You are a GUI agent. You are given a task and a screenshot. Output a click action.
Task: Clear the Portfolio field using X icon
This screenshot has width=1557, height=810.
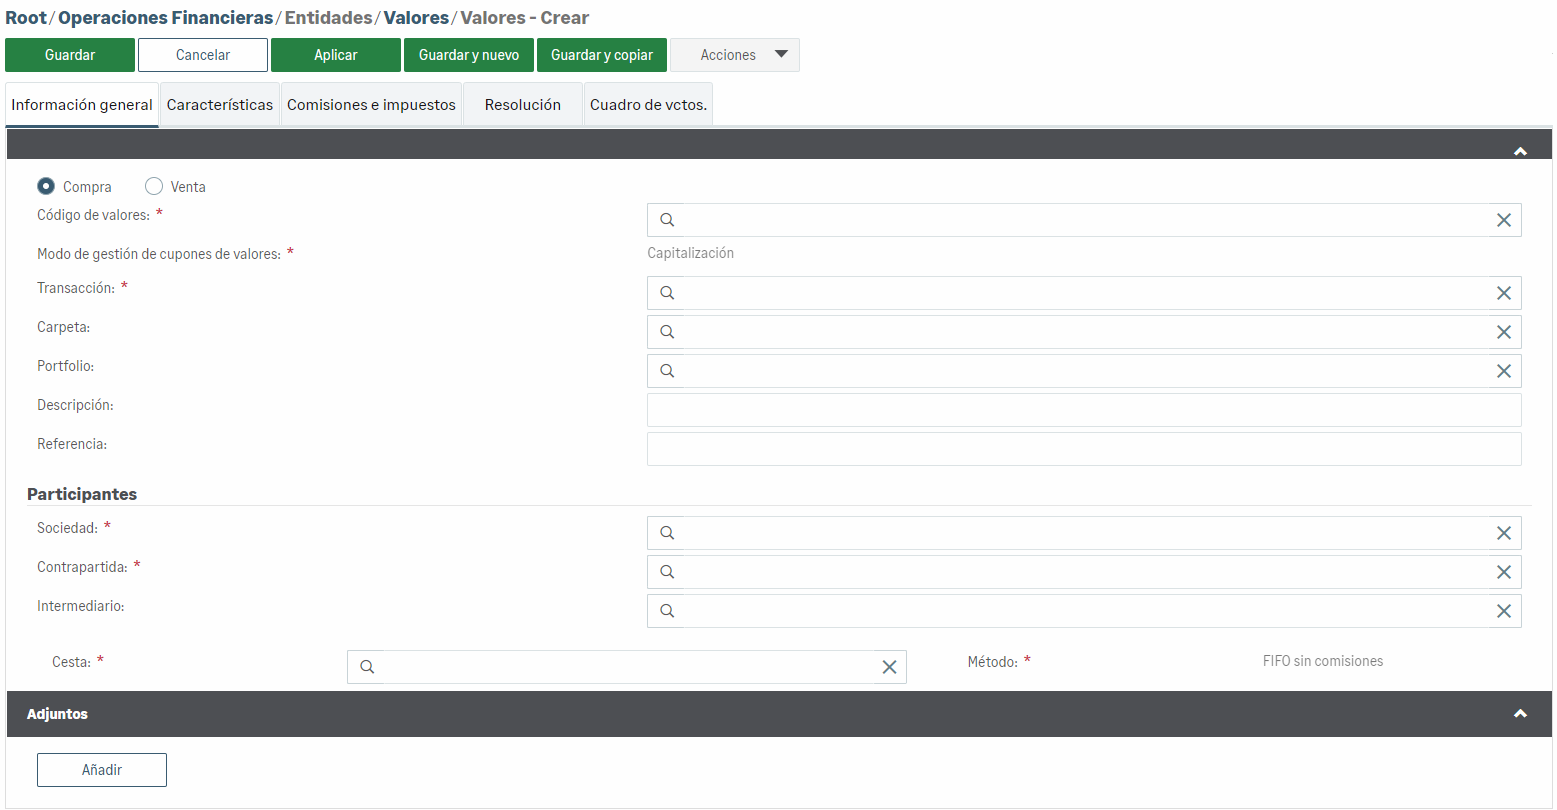click(1503, 371)
